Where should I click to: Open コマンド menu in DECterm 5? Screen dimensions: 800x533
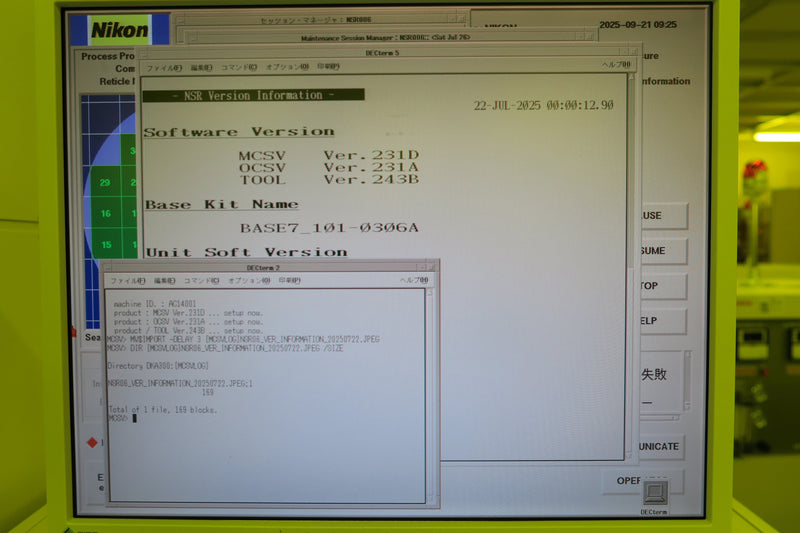[x=239, y=67]
